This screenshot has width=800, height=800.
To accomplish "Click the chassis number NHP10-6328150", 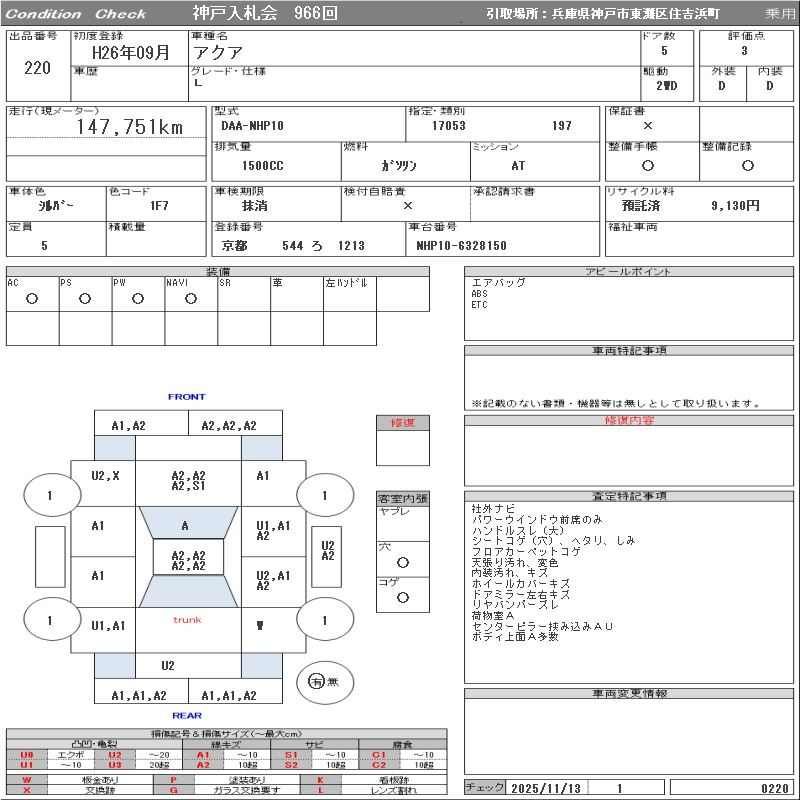I will click(461, 246).
